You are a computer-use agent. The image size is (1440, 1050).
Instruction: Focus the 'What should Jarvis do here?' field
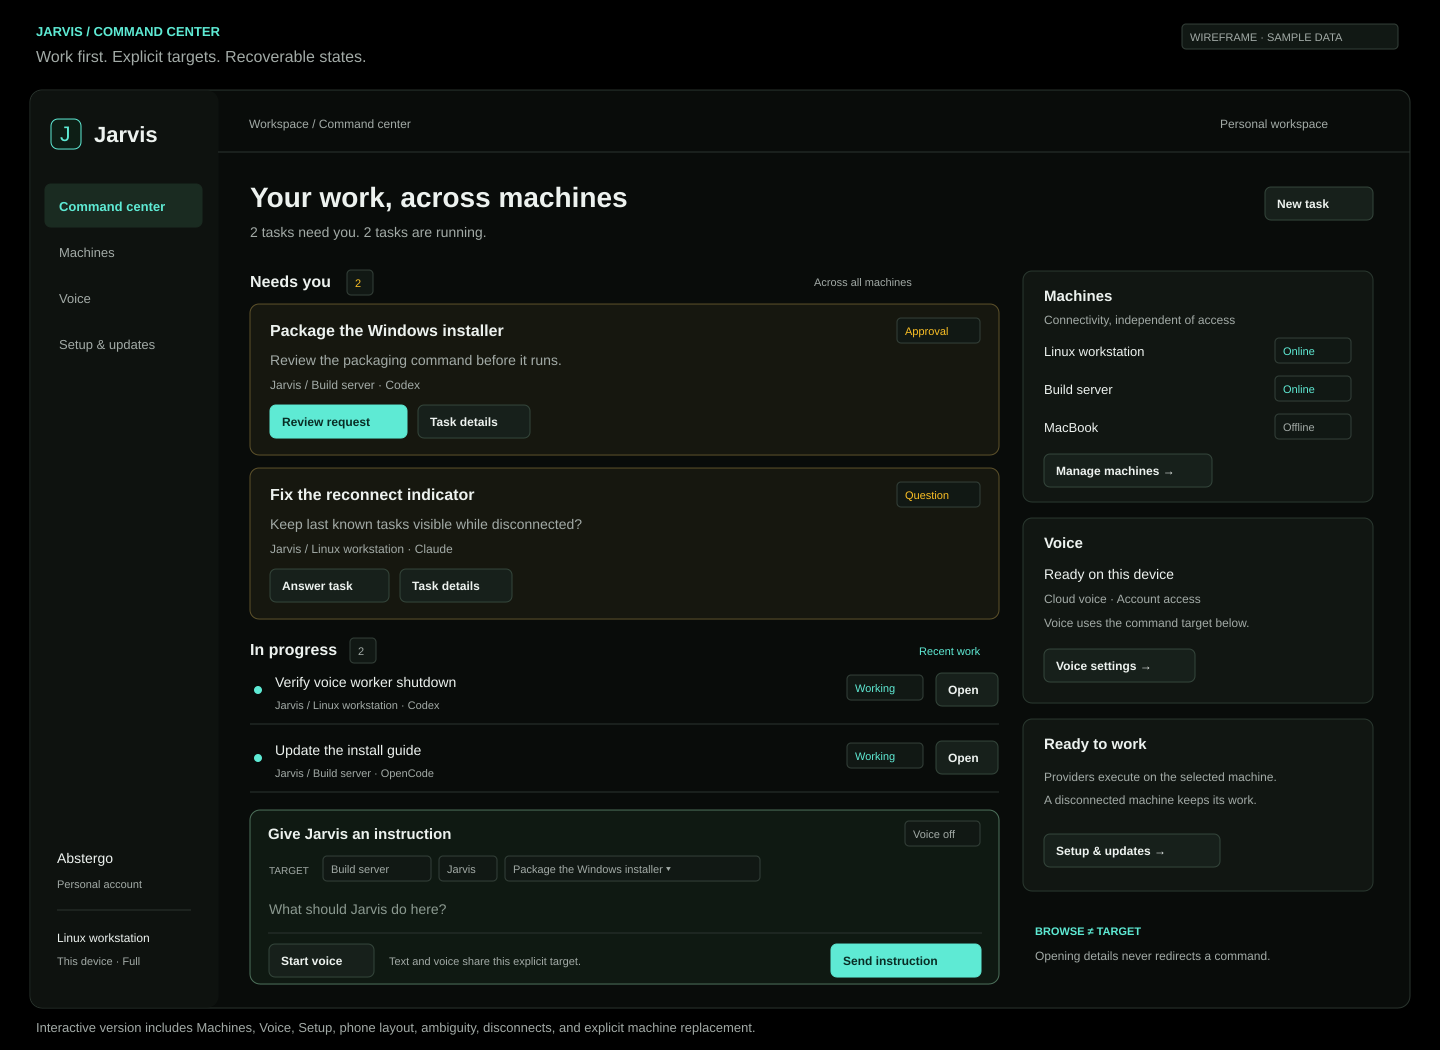(624, 909)
